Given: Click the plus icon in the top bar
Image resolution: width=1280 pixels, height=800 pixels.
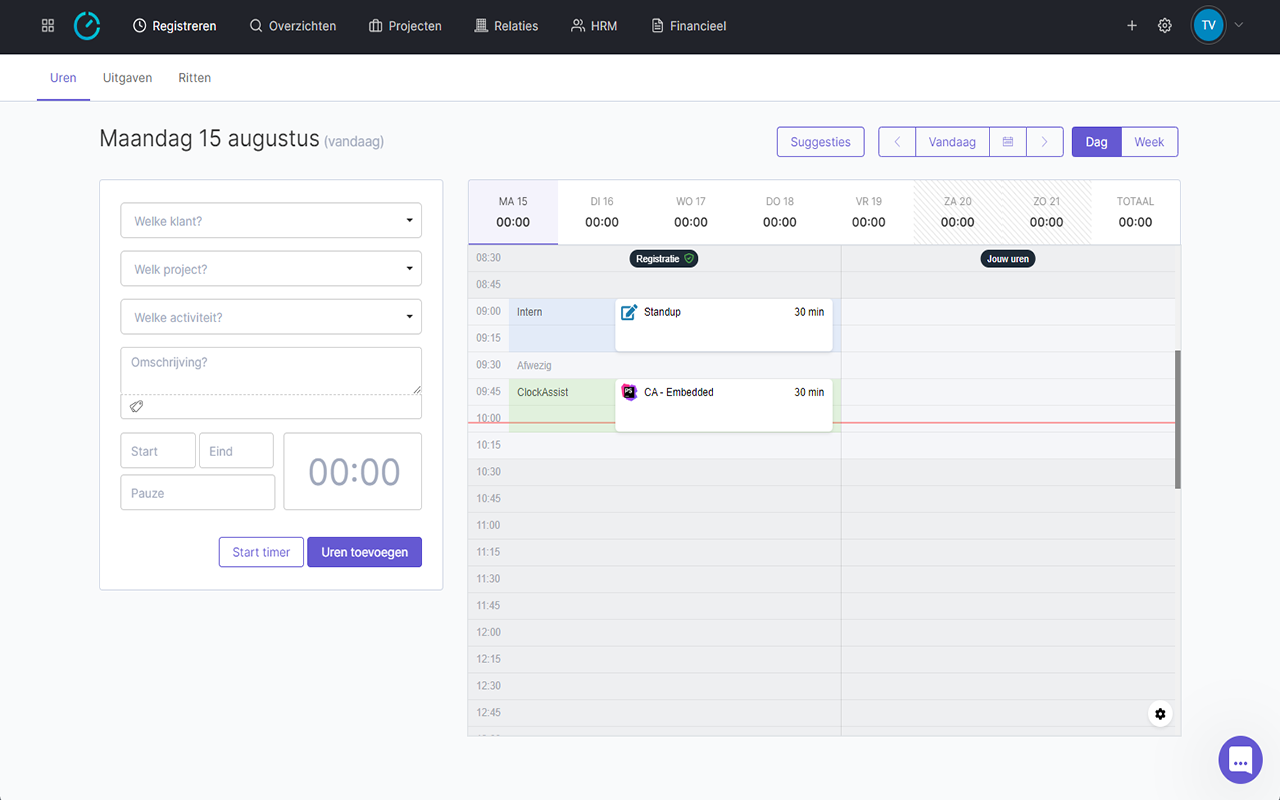Looking at the screenshot, I should 1131,25.
